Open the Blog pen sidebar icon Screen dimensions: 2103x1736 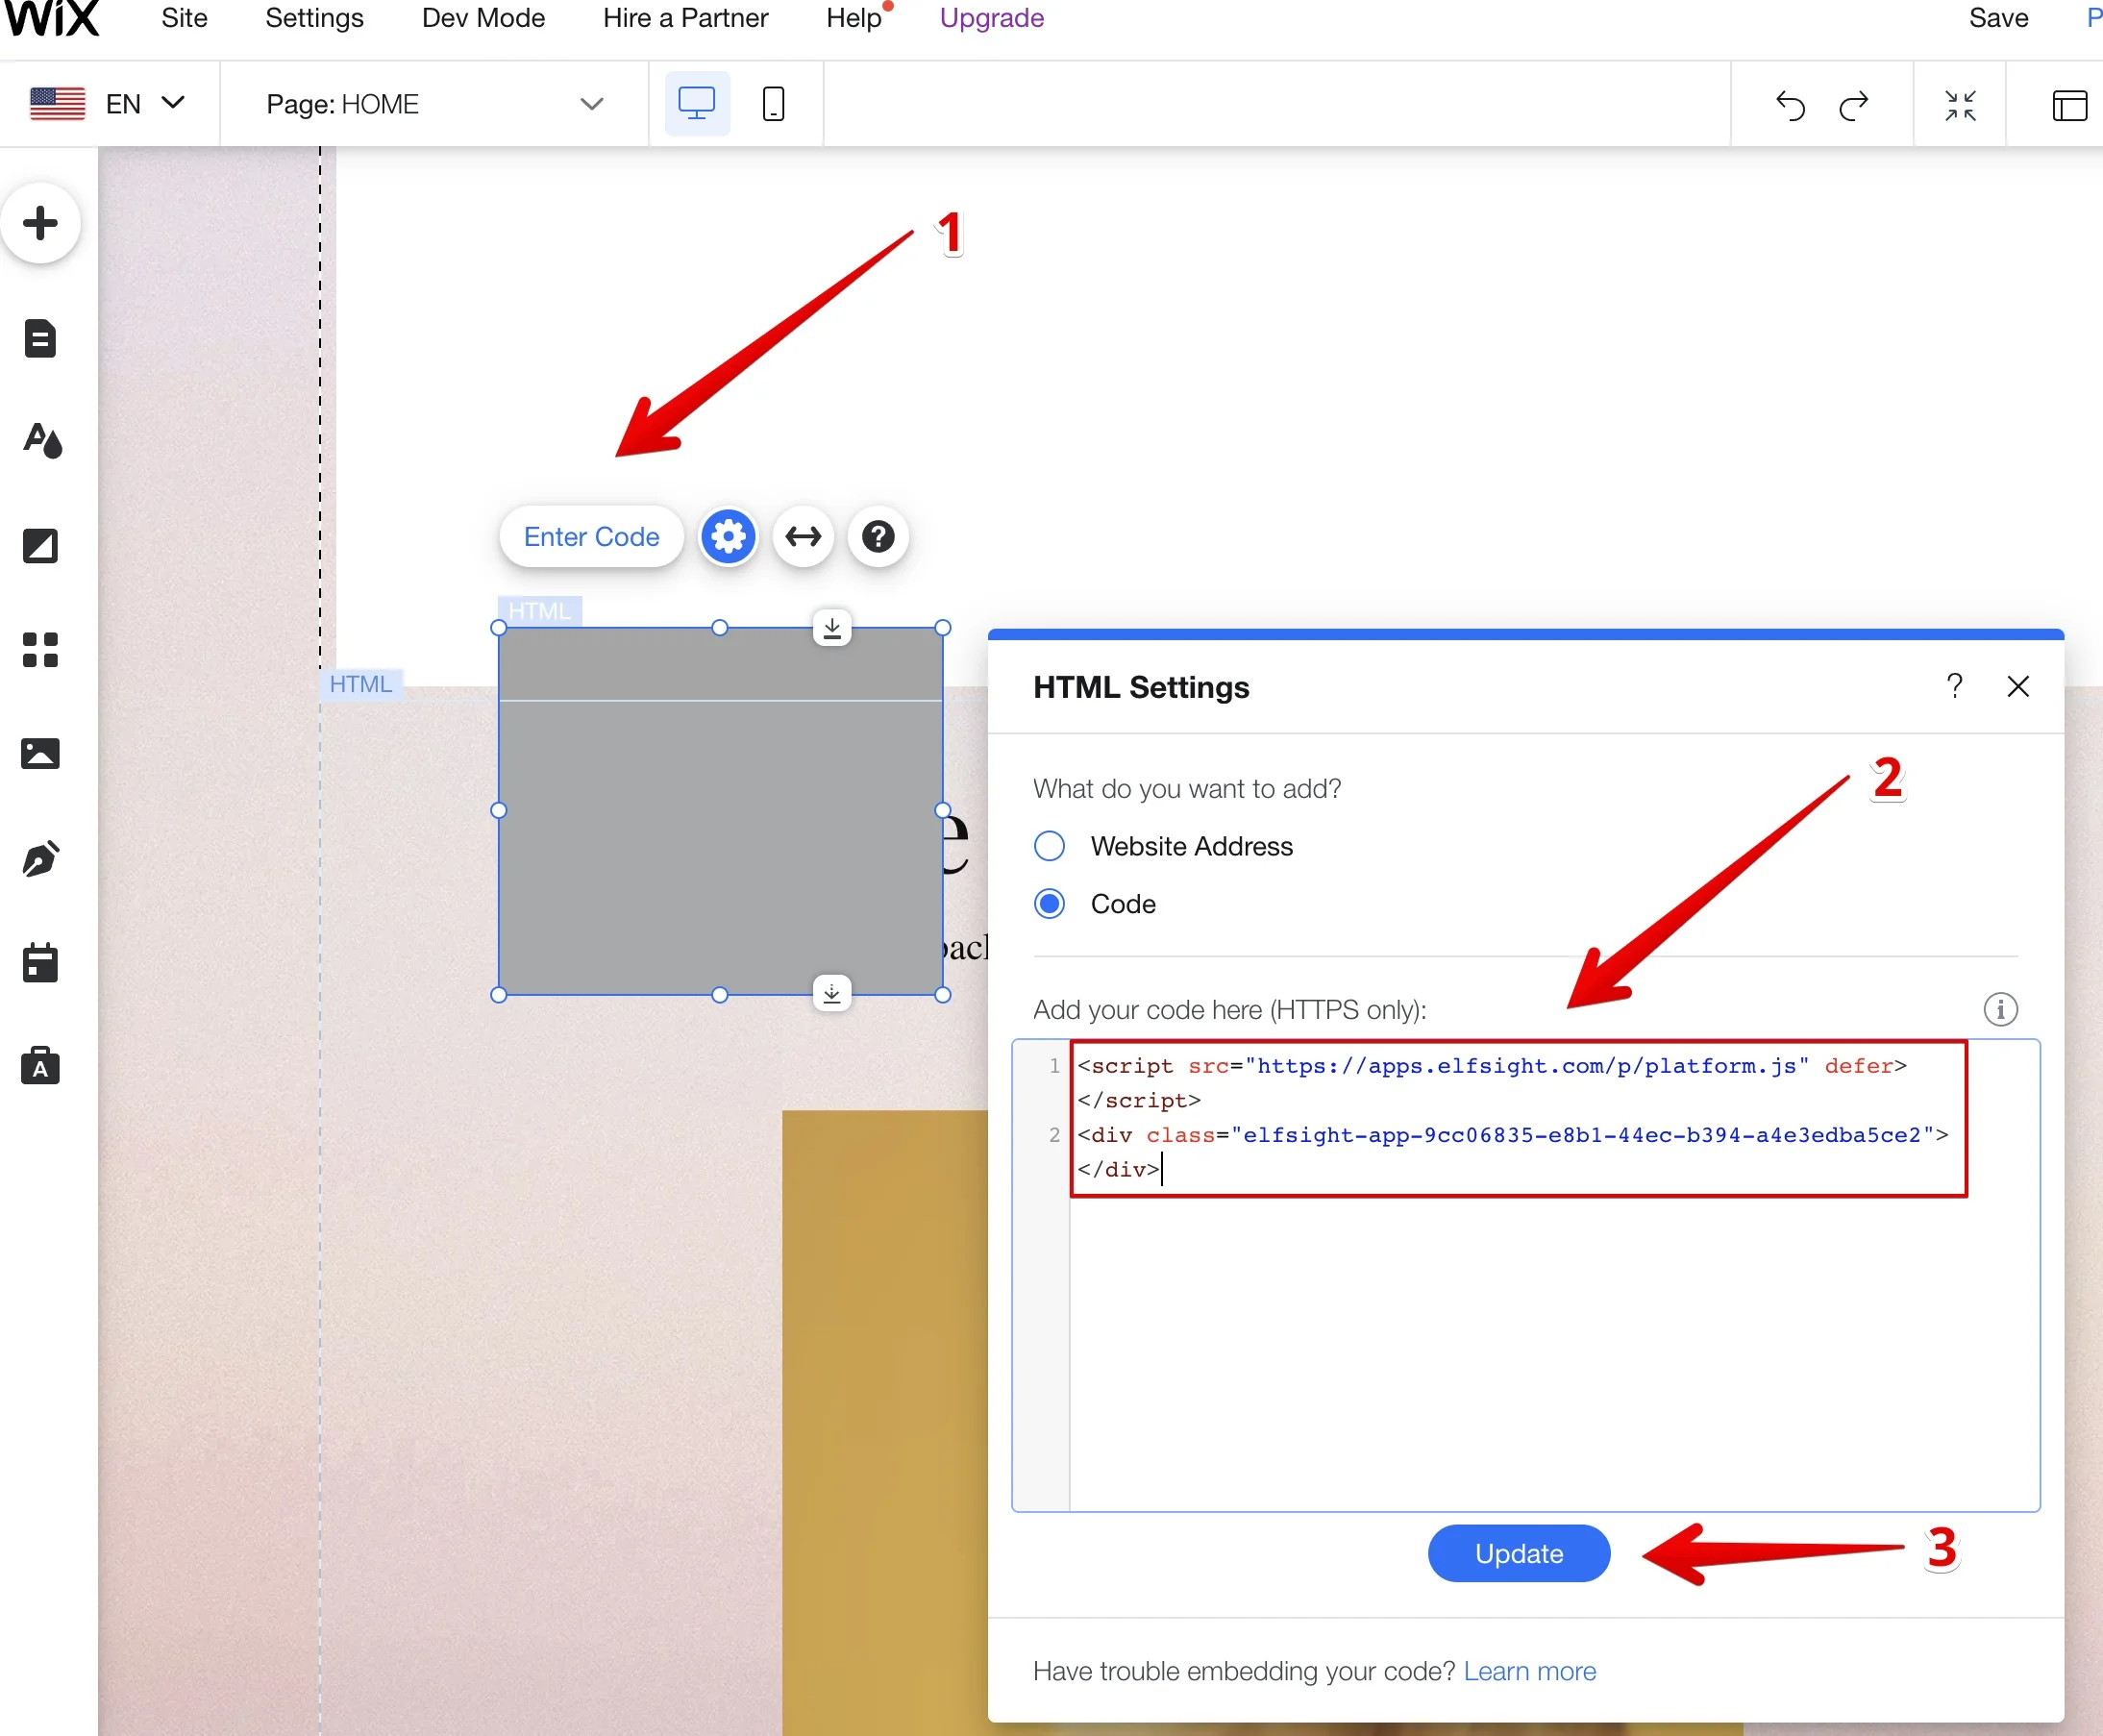click(x=41, y=859)
